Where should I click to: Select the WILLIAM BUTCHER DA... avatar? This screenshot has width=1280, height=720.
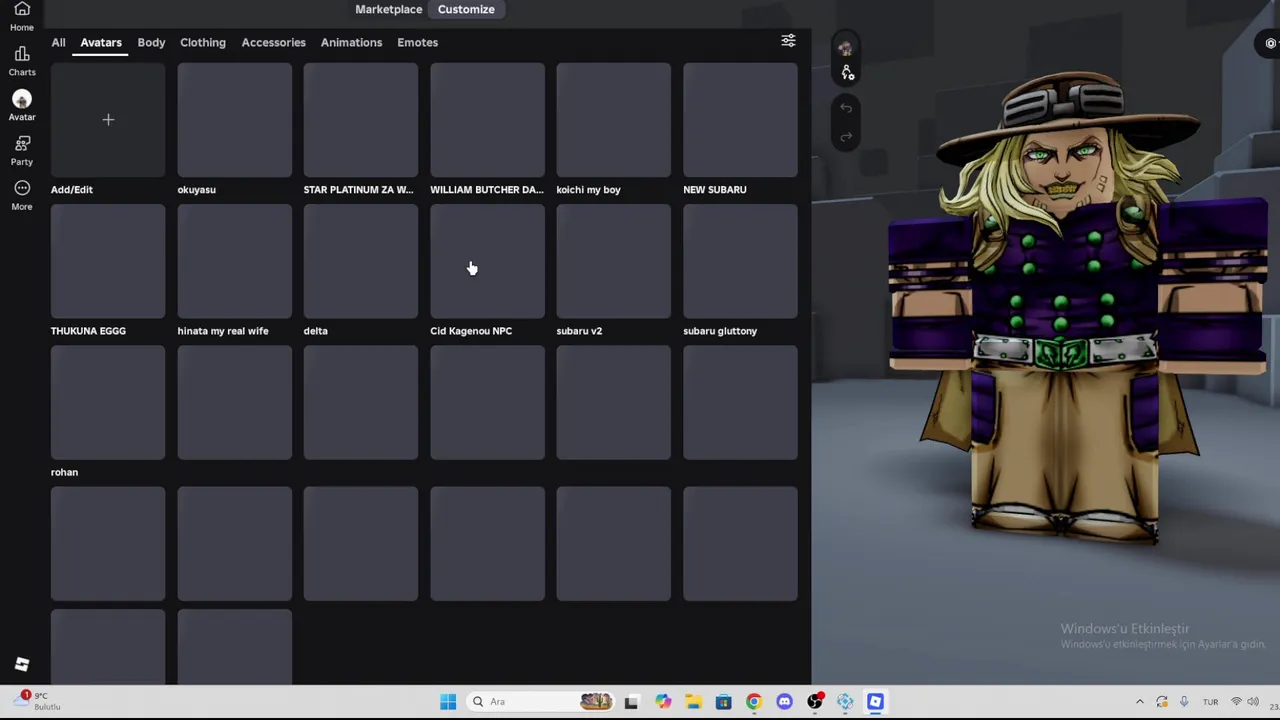[487, 120]
